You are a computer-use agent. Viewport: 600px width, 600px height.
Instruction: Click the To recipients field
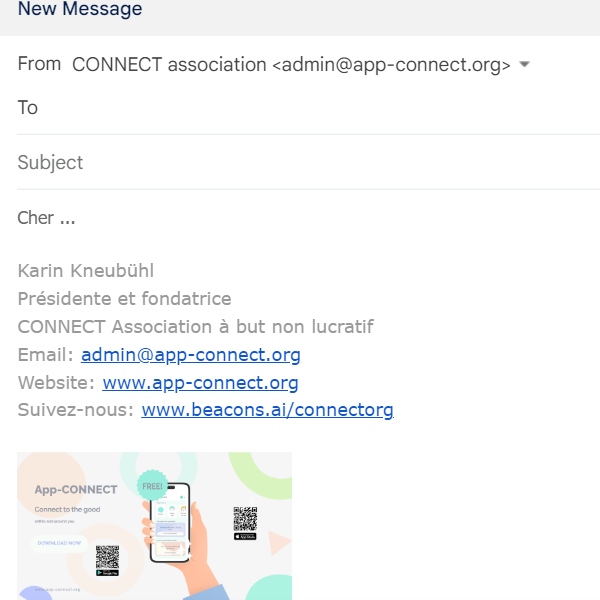(x=300, y=108)
